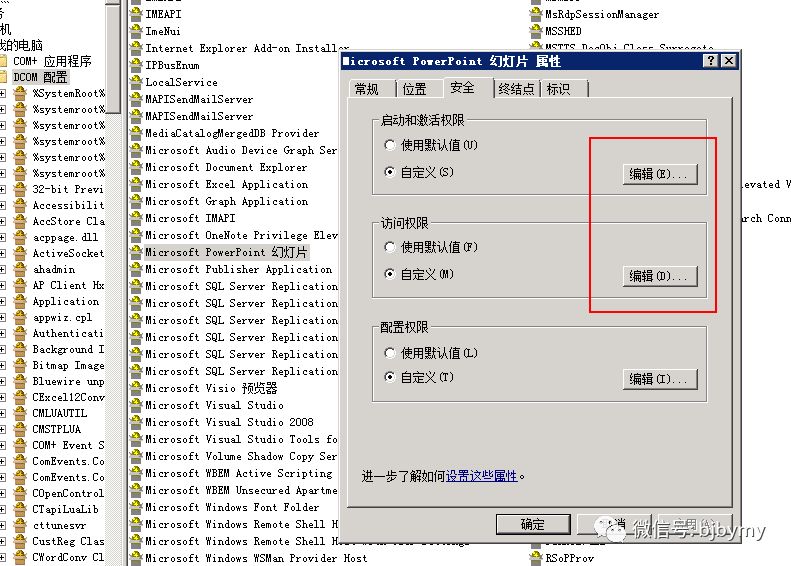This screenshot has width=791, height=566.
Task: Select Microsoft Visual Studio Tools item
Action: coord(241,439)
